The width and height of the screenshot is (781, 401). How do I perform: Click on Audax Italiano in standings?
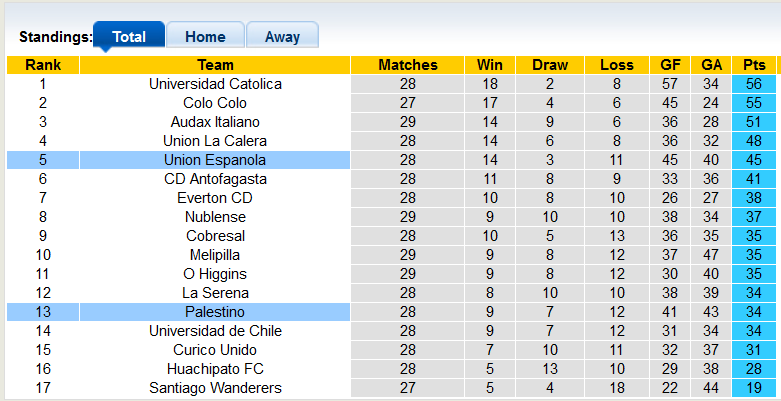coord(215,122)
